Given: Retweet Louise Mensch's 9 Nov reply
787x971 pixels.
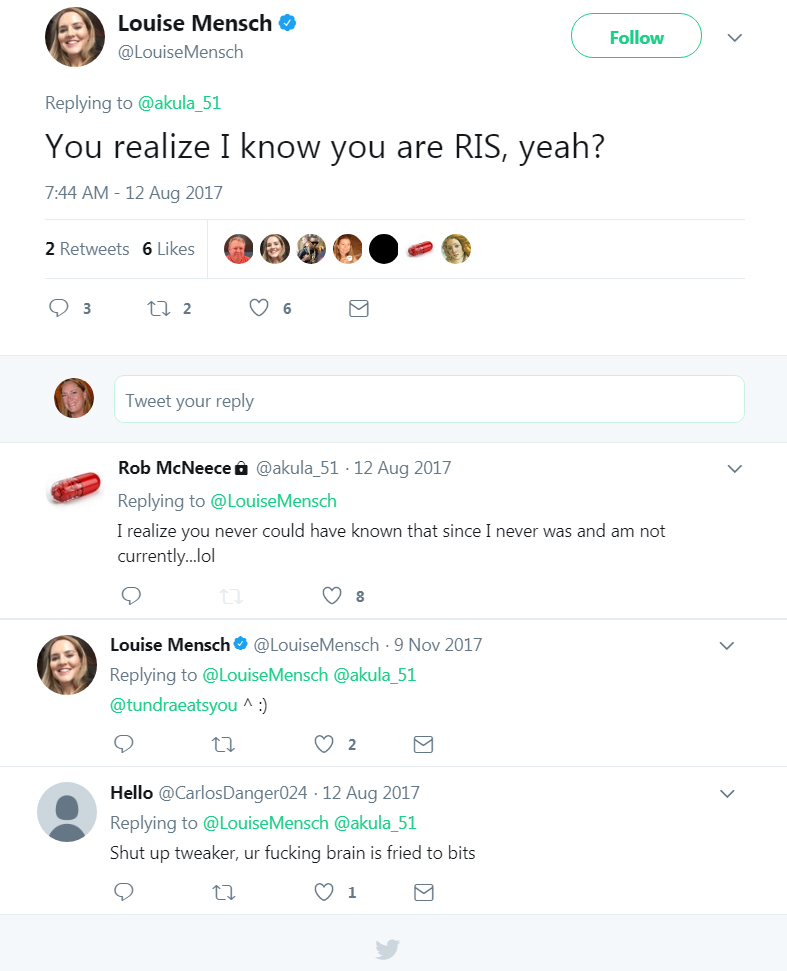Looking at the screenshot, I should [224, 744].
